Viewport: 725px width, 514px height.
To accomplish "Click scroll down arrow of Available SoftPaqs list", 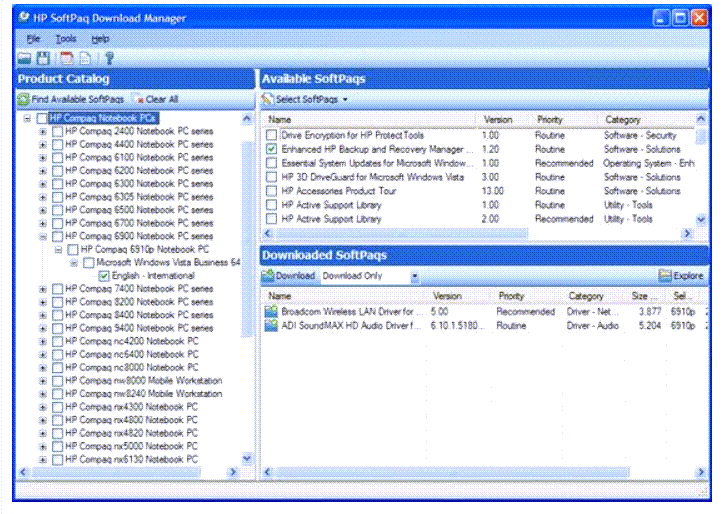I will tap(701, 220).
